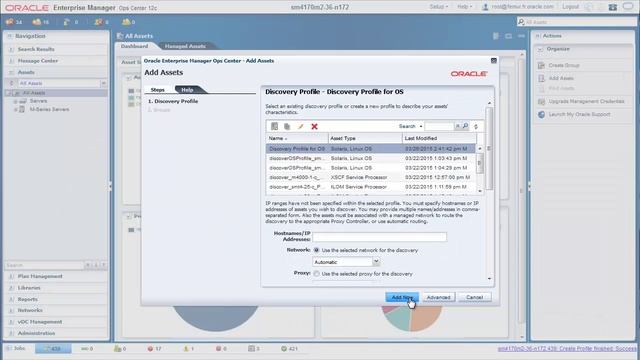
Task: Click the jobs status icon showing 3
Action: coord(251,349)
